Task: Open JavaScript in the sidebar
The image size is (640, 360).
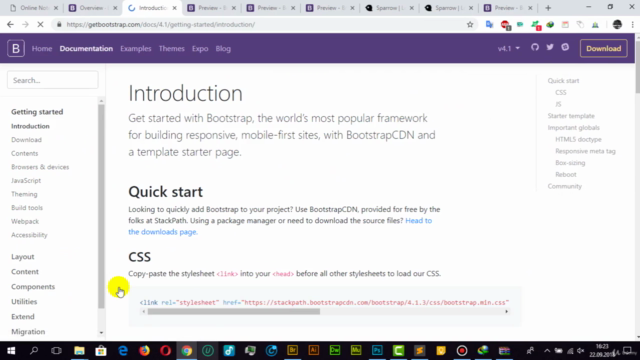Action: (26, 180)
